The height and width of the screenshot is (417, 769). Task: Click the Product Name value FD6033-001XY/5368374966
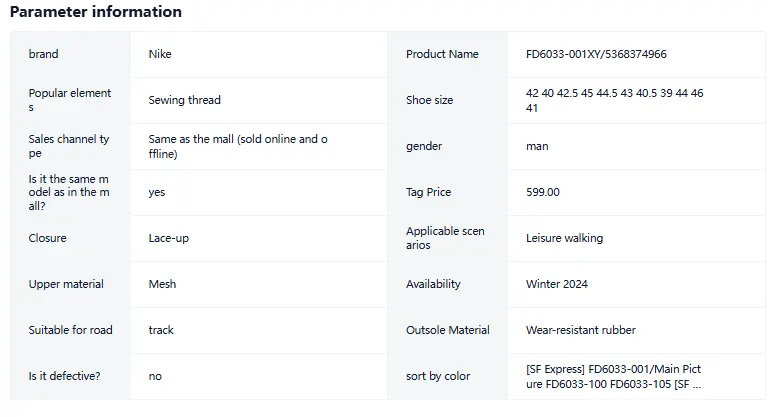click(x=596, y=54)
